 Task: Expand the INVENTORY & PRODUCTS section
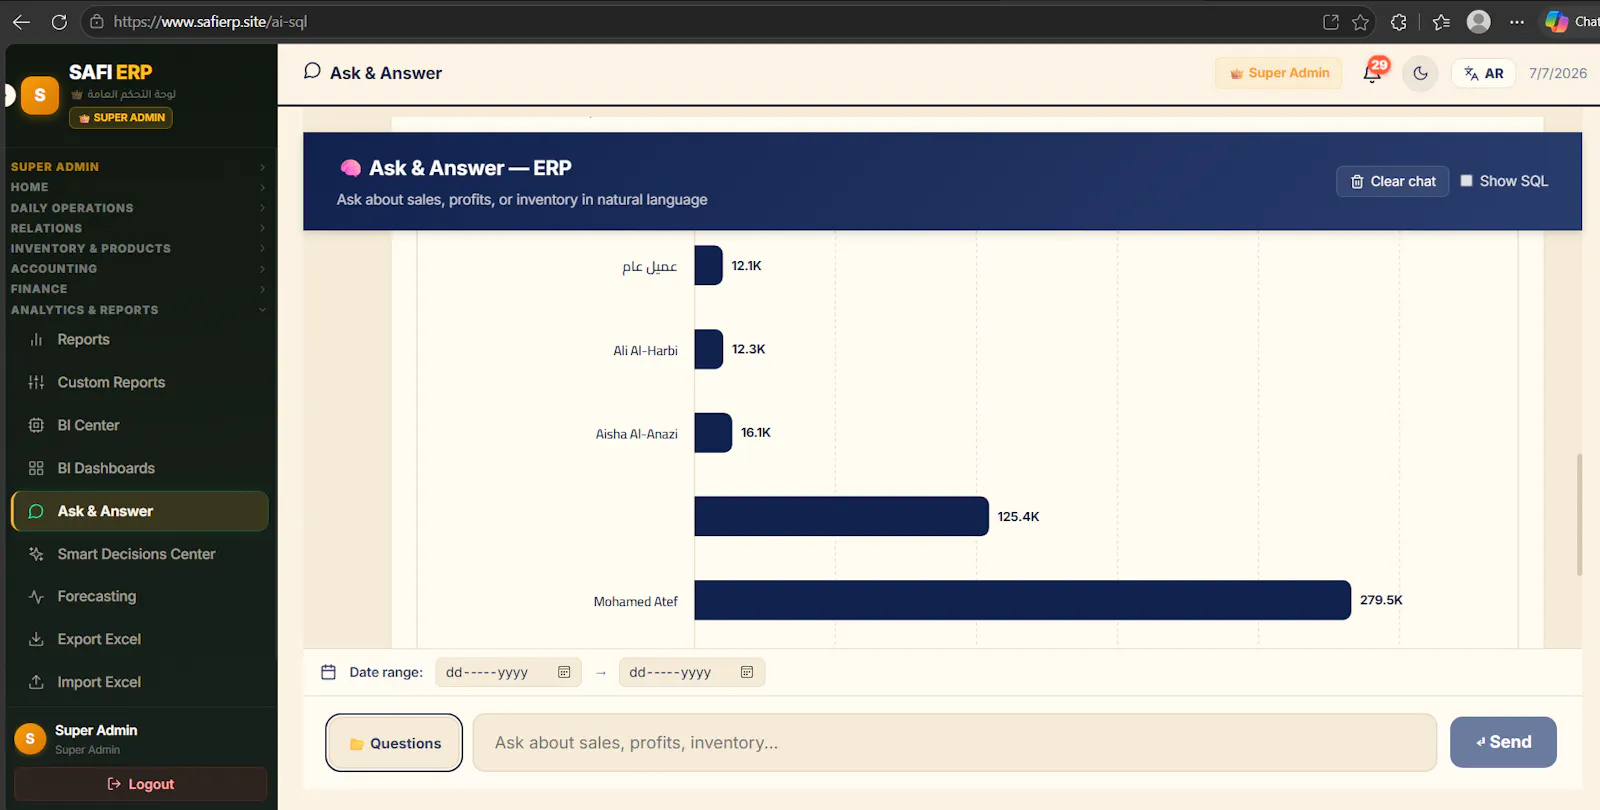point(138,248)
